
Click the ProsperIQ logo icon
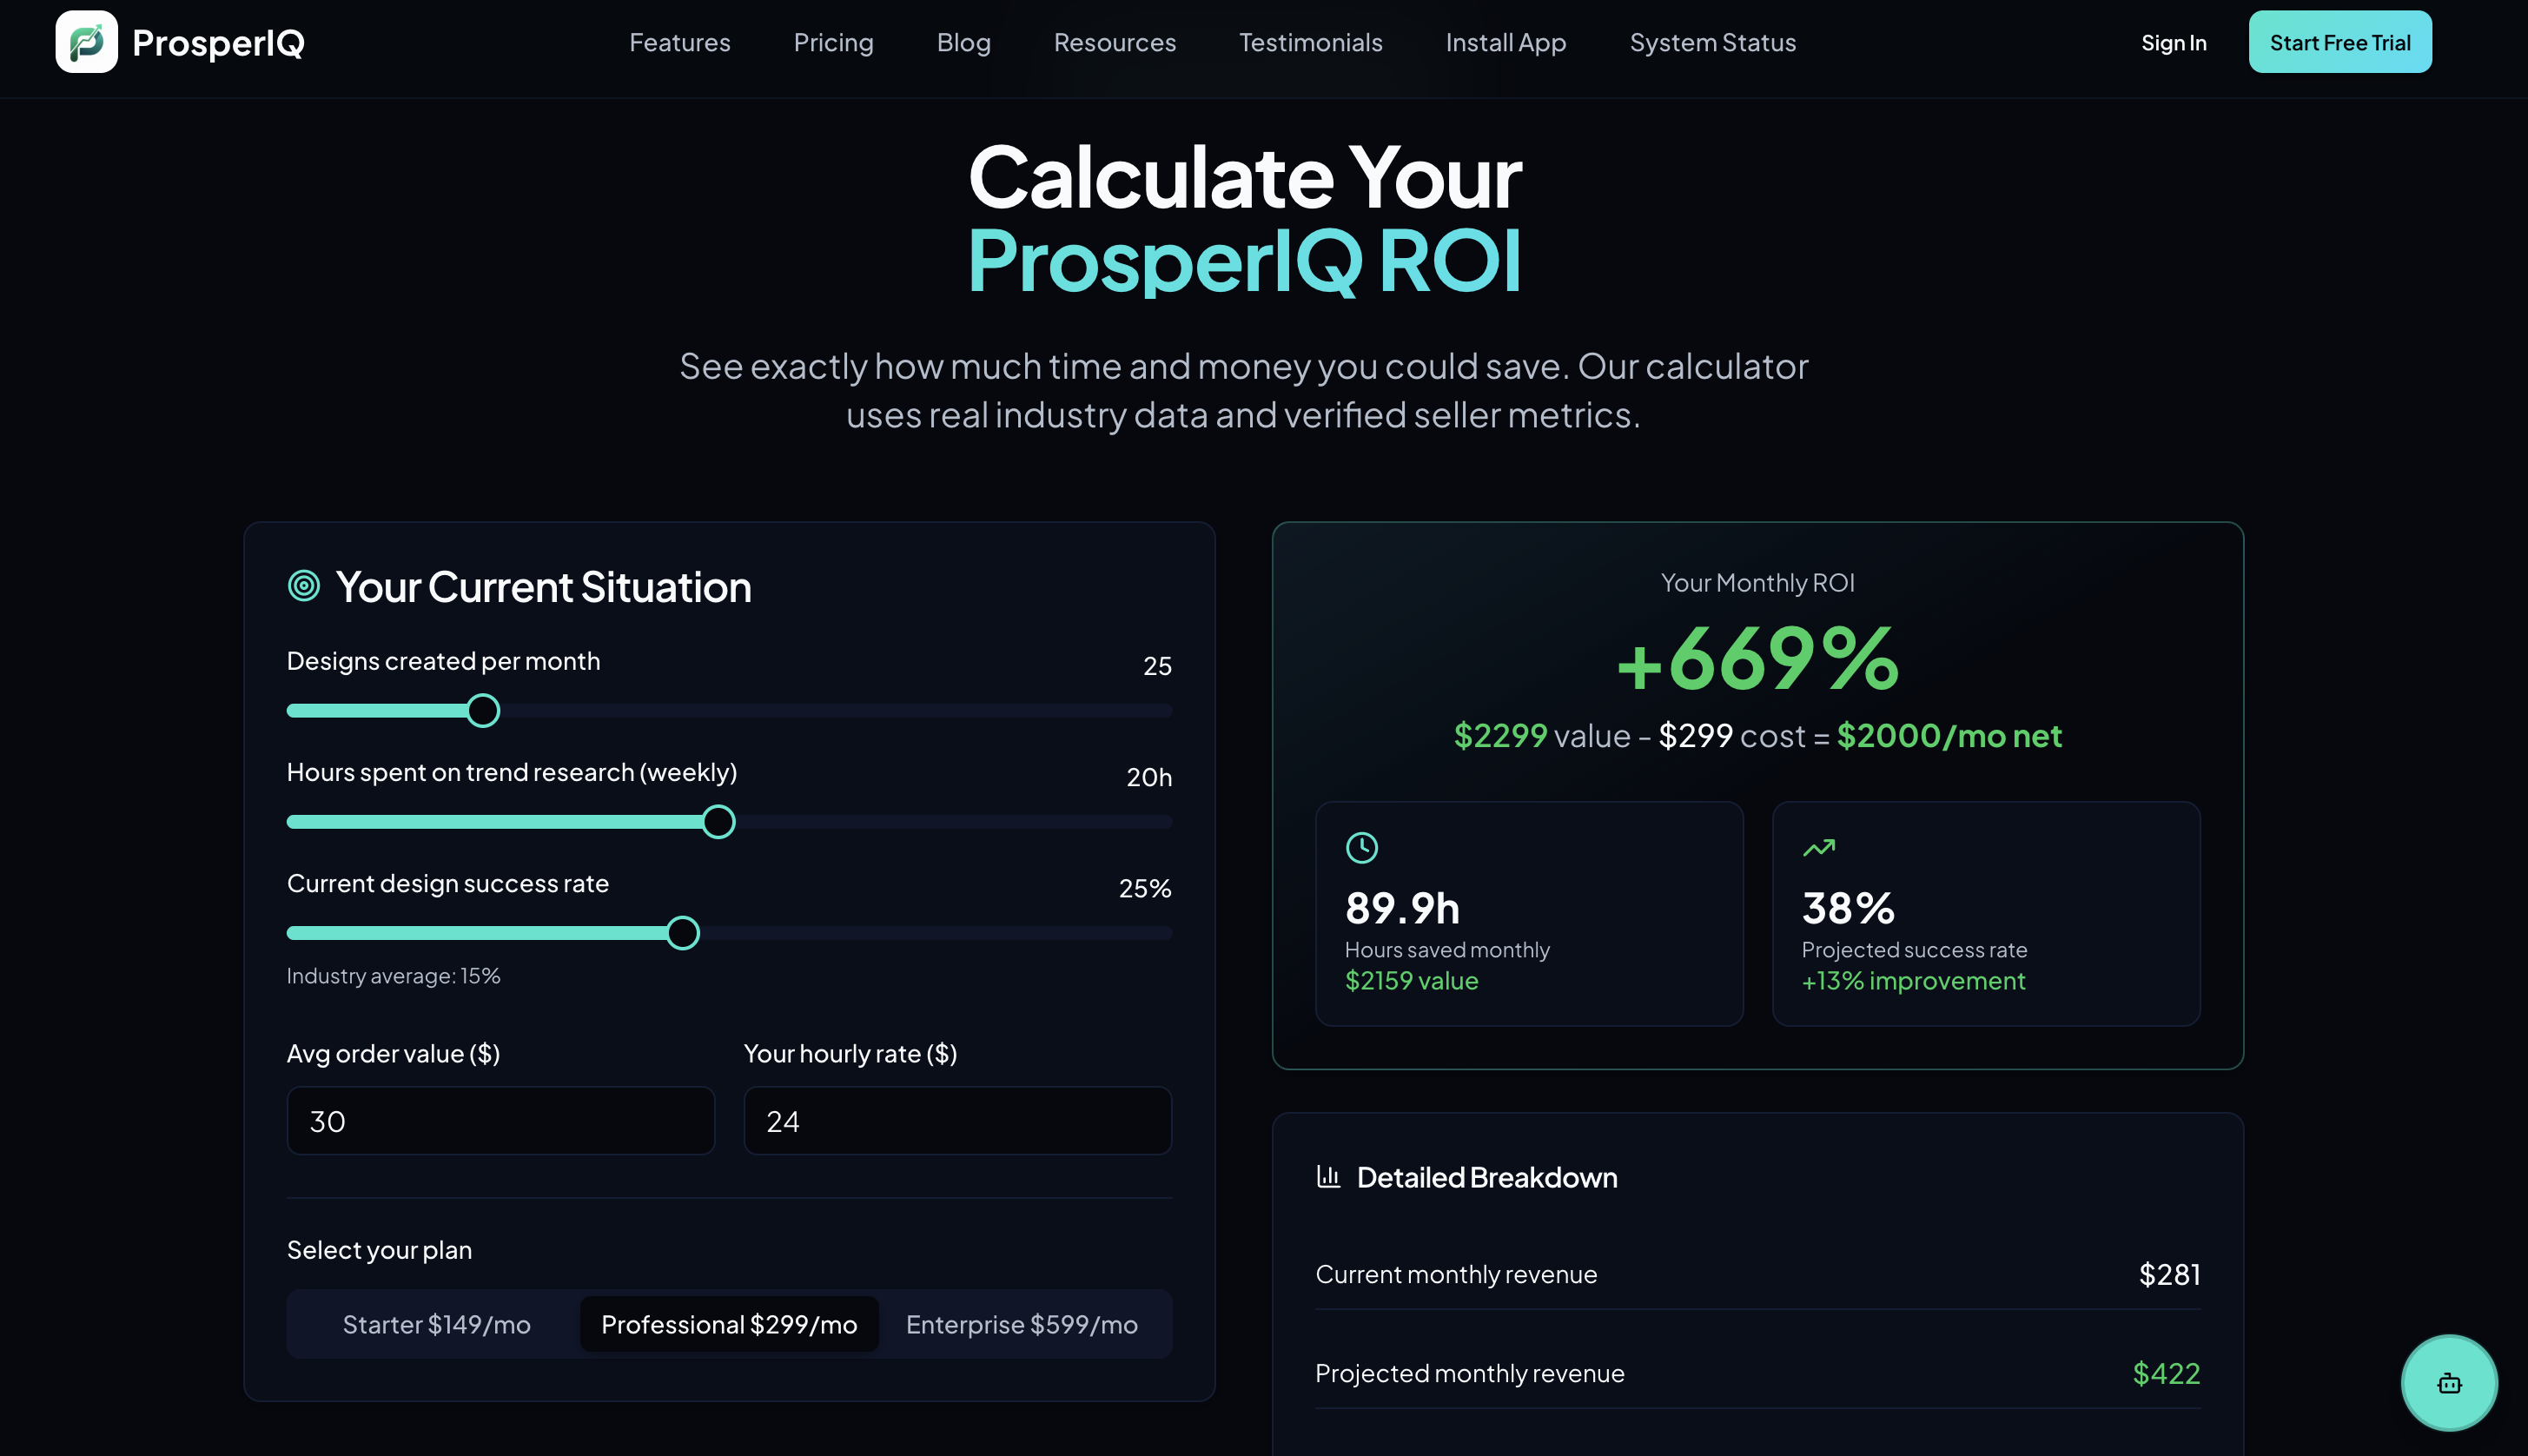point(86,41)
